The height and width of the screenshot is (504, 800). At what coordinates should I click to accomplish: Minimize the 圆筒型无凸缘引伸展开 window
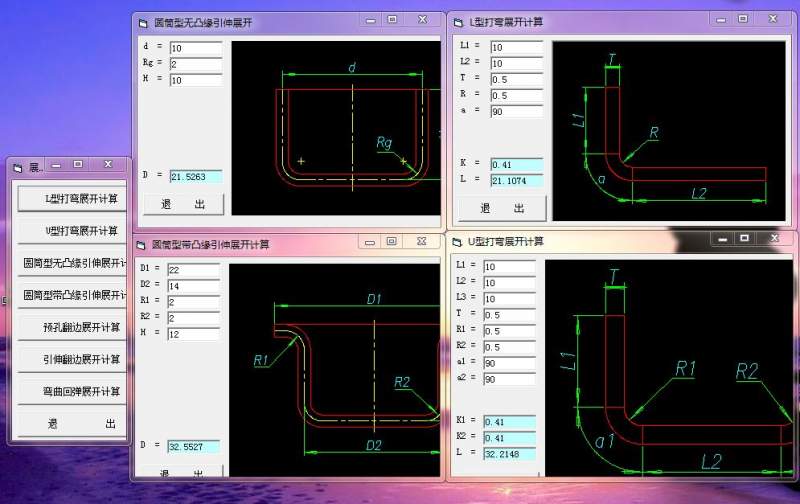[x=371, y=20]
